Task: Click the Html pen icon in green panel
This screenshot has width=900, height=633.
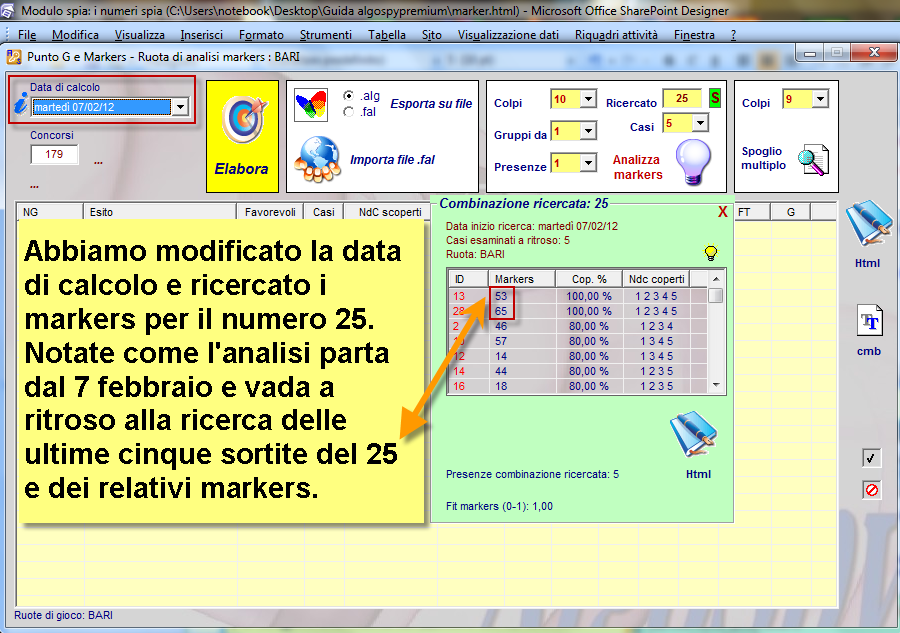Action: 694,434
